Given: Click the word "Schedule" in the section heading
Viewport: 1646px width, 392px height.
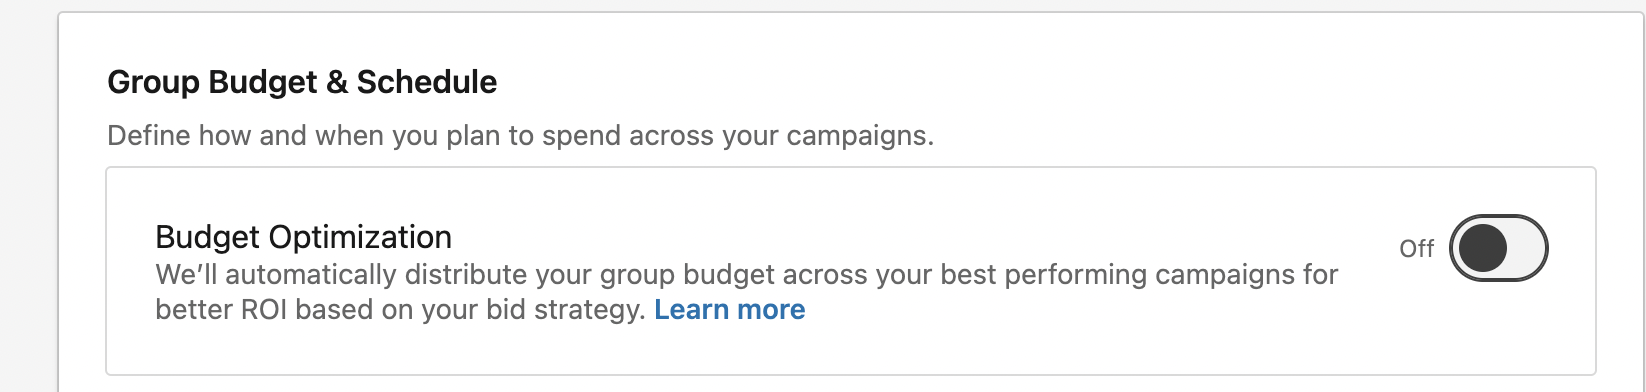Looking at the screenshot, I should point(427,82).
